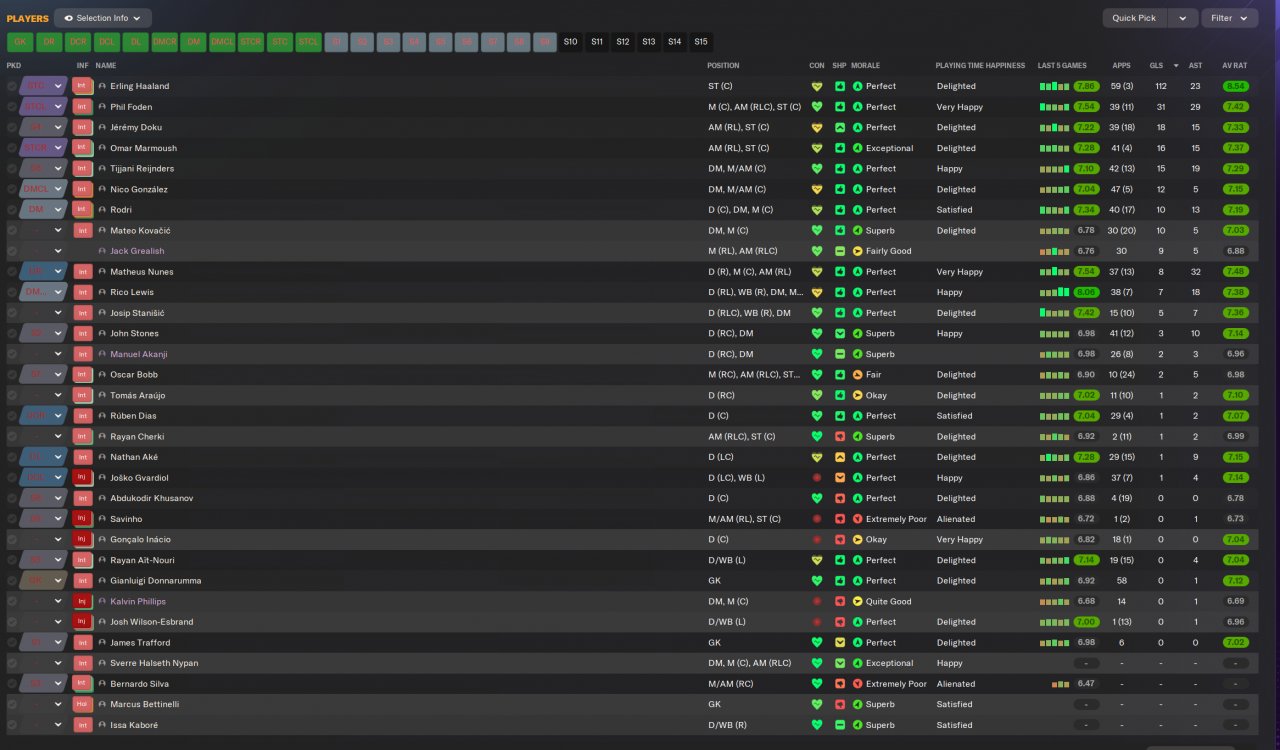Toggle the selection circle in Nathan Aké's row
The height and width of the screenshot is (750, 1280).
(12, 457)
